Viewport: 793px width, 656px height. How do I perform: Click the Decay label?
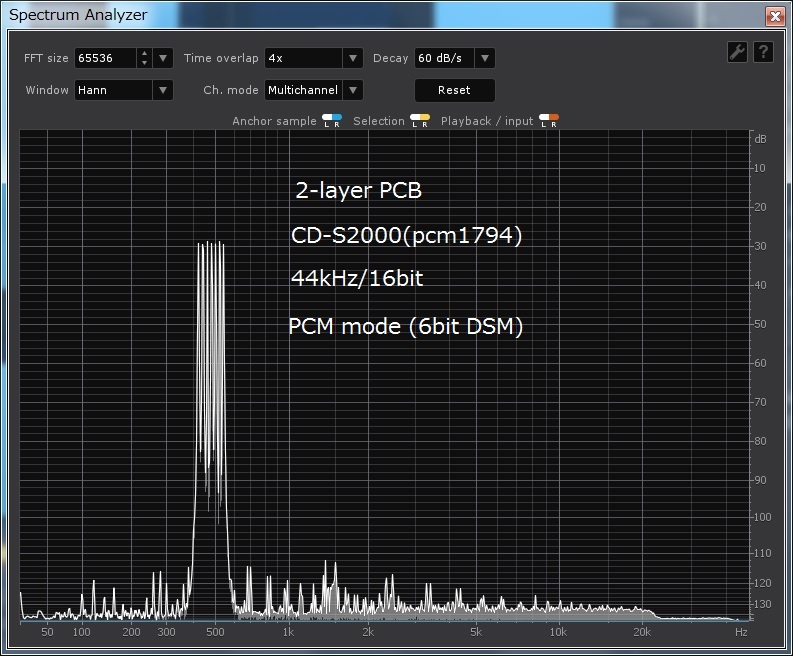point(390,58)
